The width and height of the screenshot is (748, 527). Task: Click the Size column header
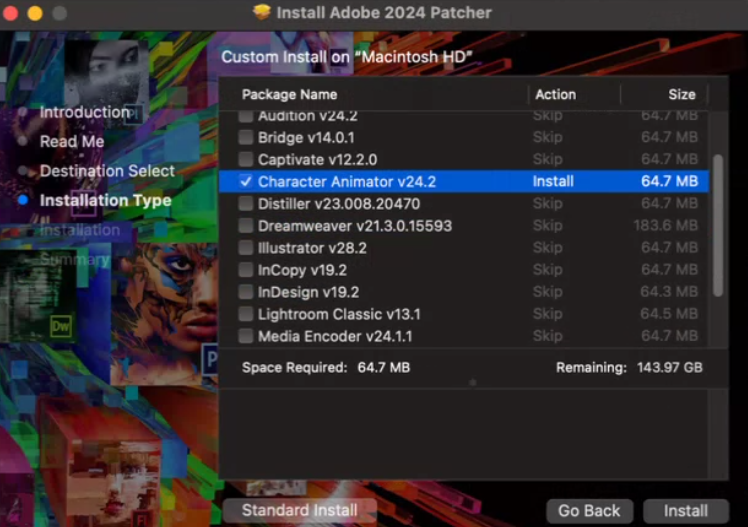click(x=681, y=95)
